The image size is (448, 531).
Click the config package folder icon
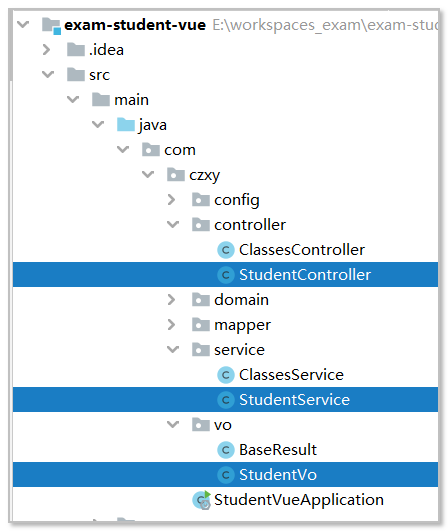pyautogui.click(x=201, y=200)
